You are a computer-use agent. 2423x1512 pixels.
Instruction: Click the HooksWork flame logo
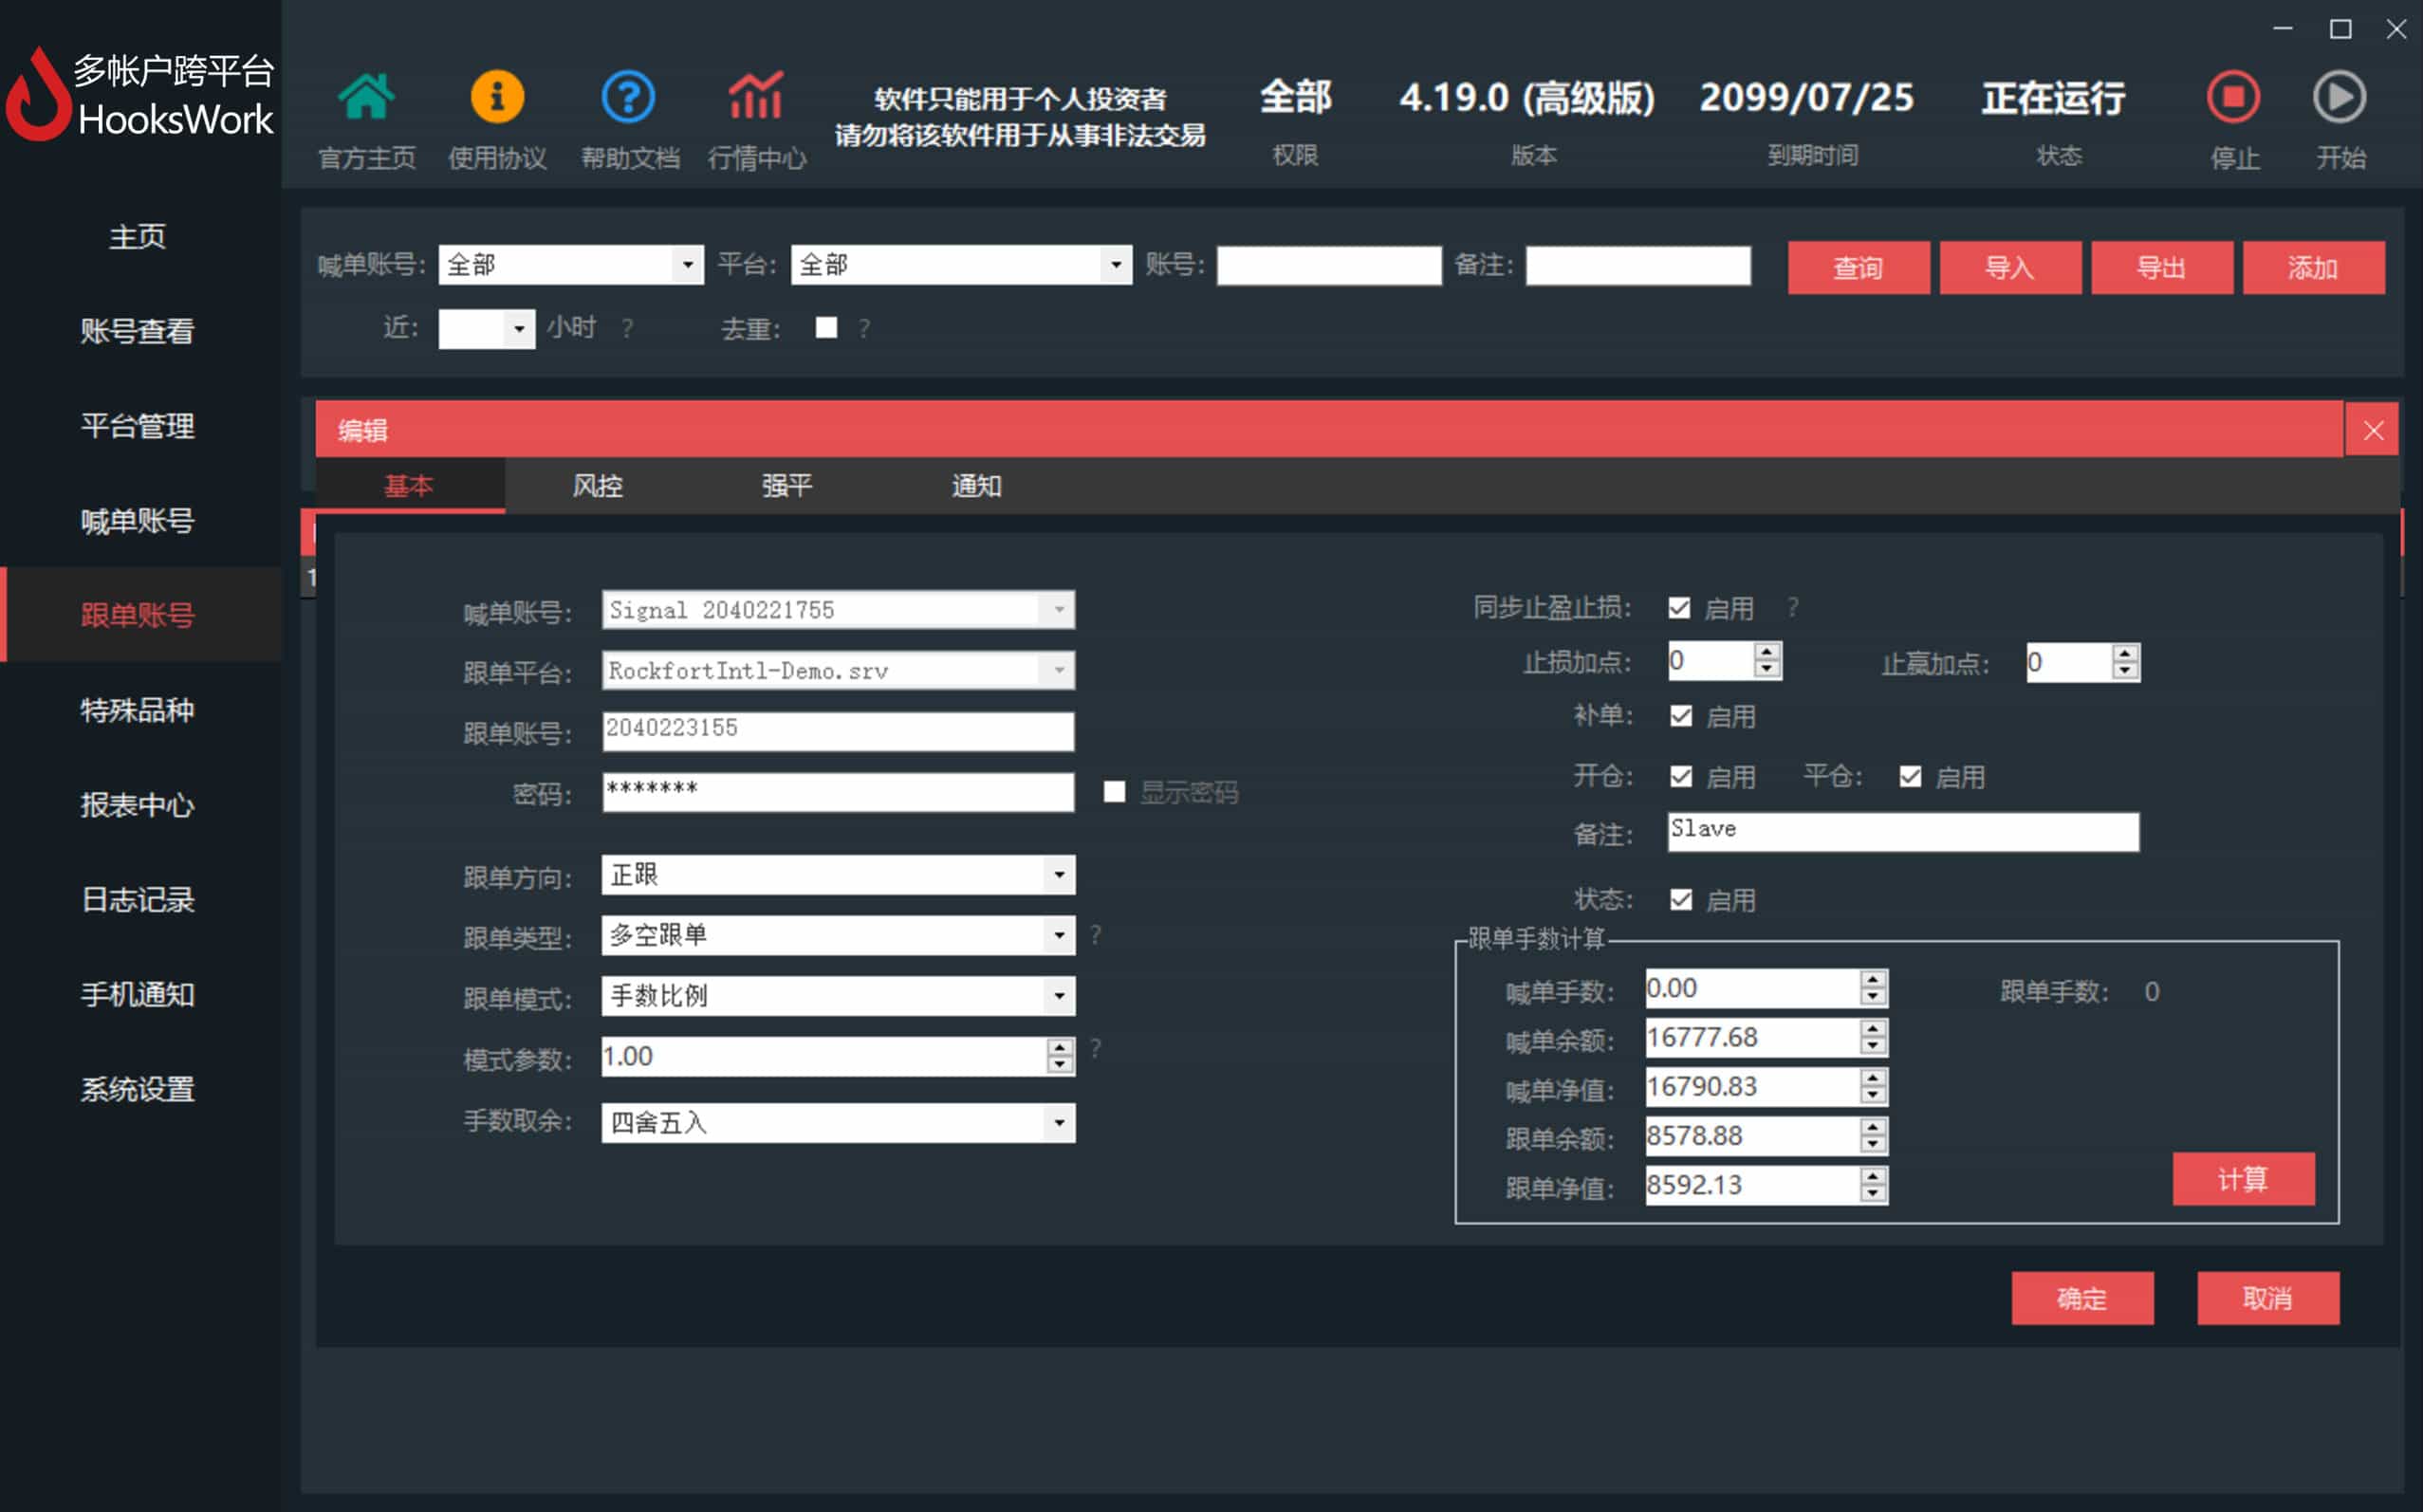tap(38, 95)
